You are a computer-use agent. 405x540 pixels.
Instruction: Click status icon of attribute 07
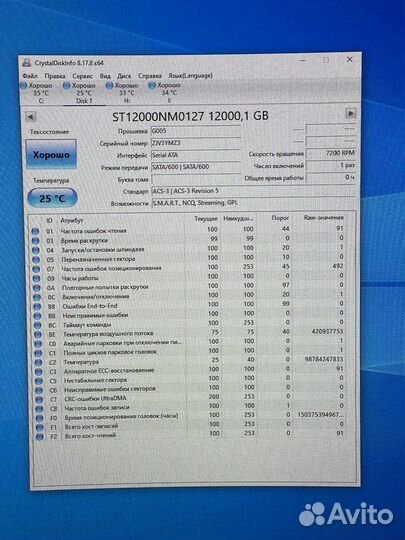tap(36, 269)
